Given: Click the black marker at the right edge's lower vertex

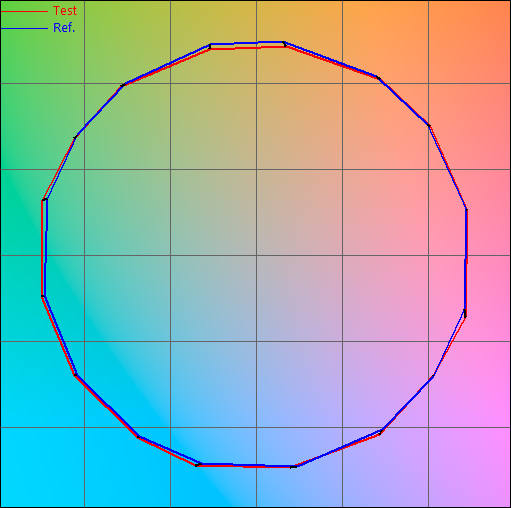Looking at the screenshot, I should 465,313.
